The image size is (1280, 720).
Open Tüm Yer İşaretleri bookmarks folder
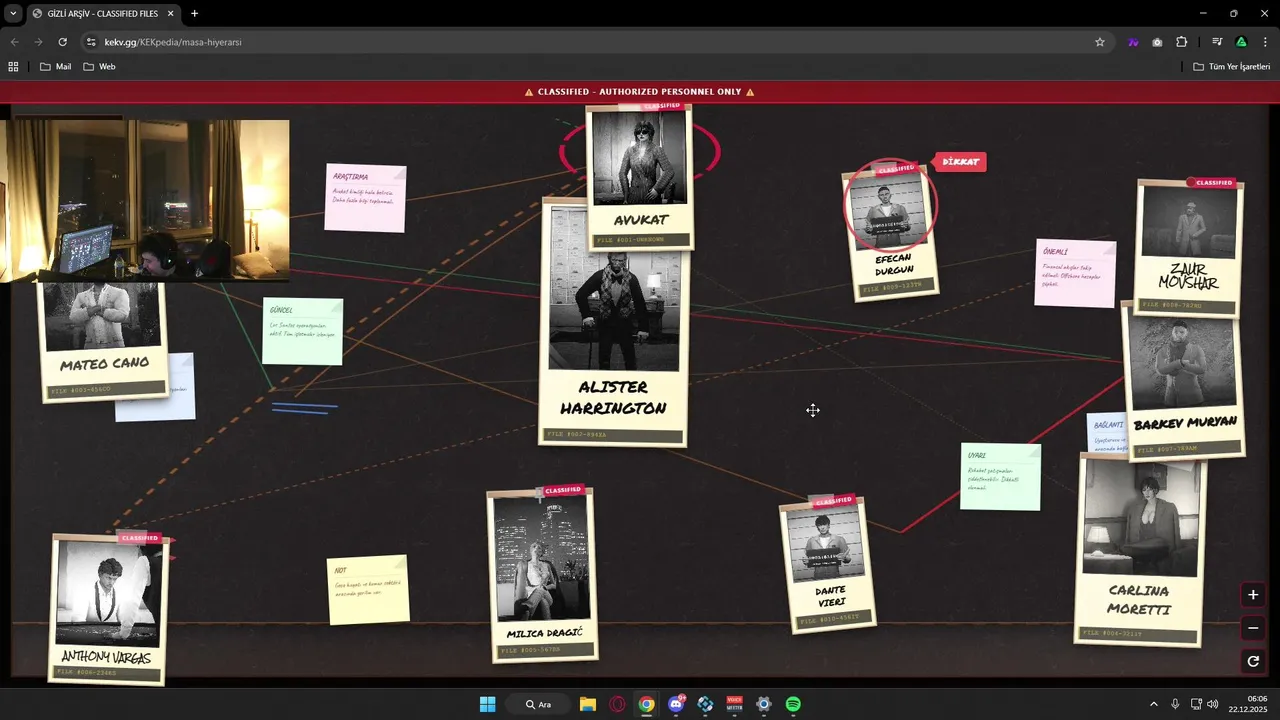(x=1231, y=66)
